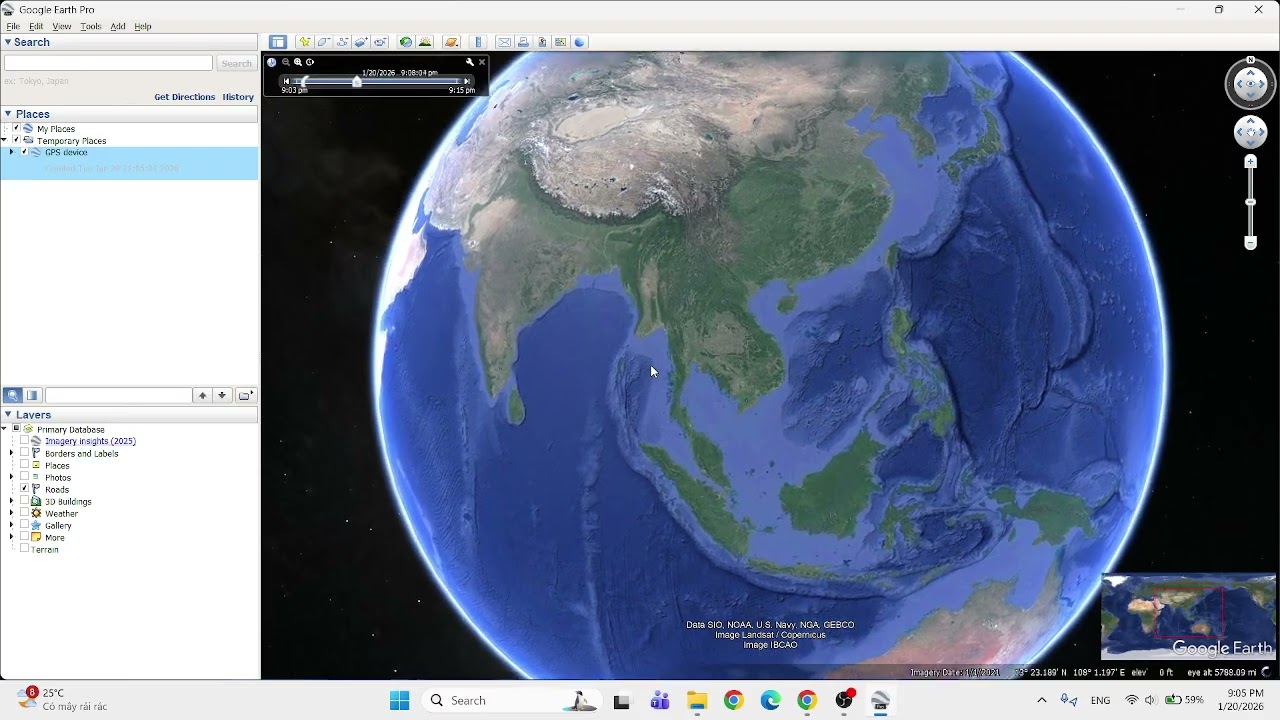
Task: Enable Terrain layer checkbox
Action: [24, 549]
